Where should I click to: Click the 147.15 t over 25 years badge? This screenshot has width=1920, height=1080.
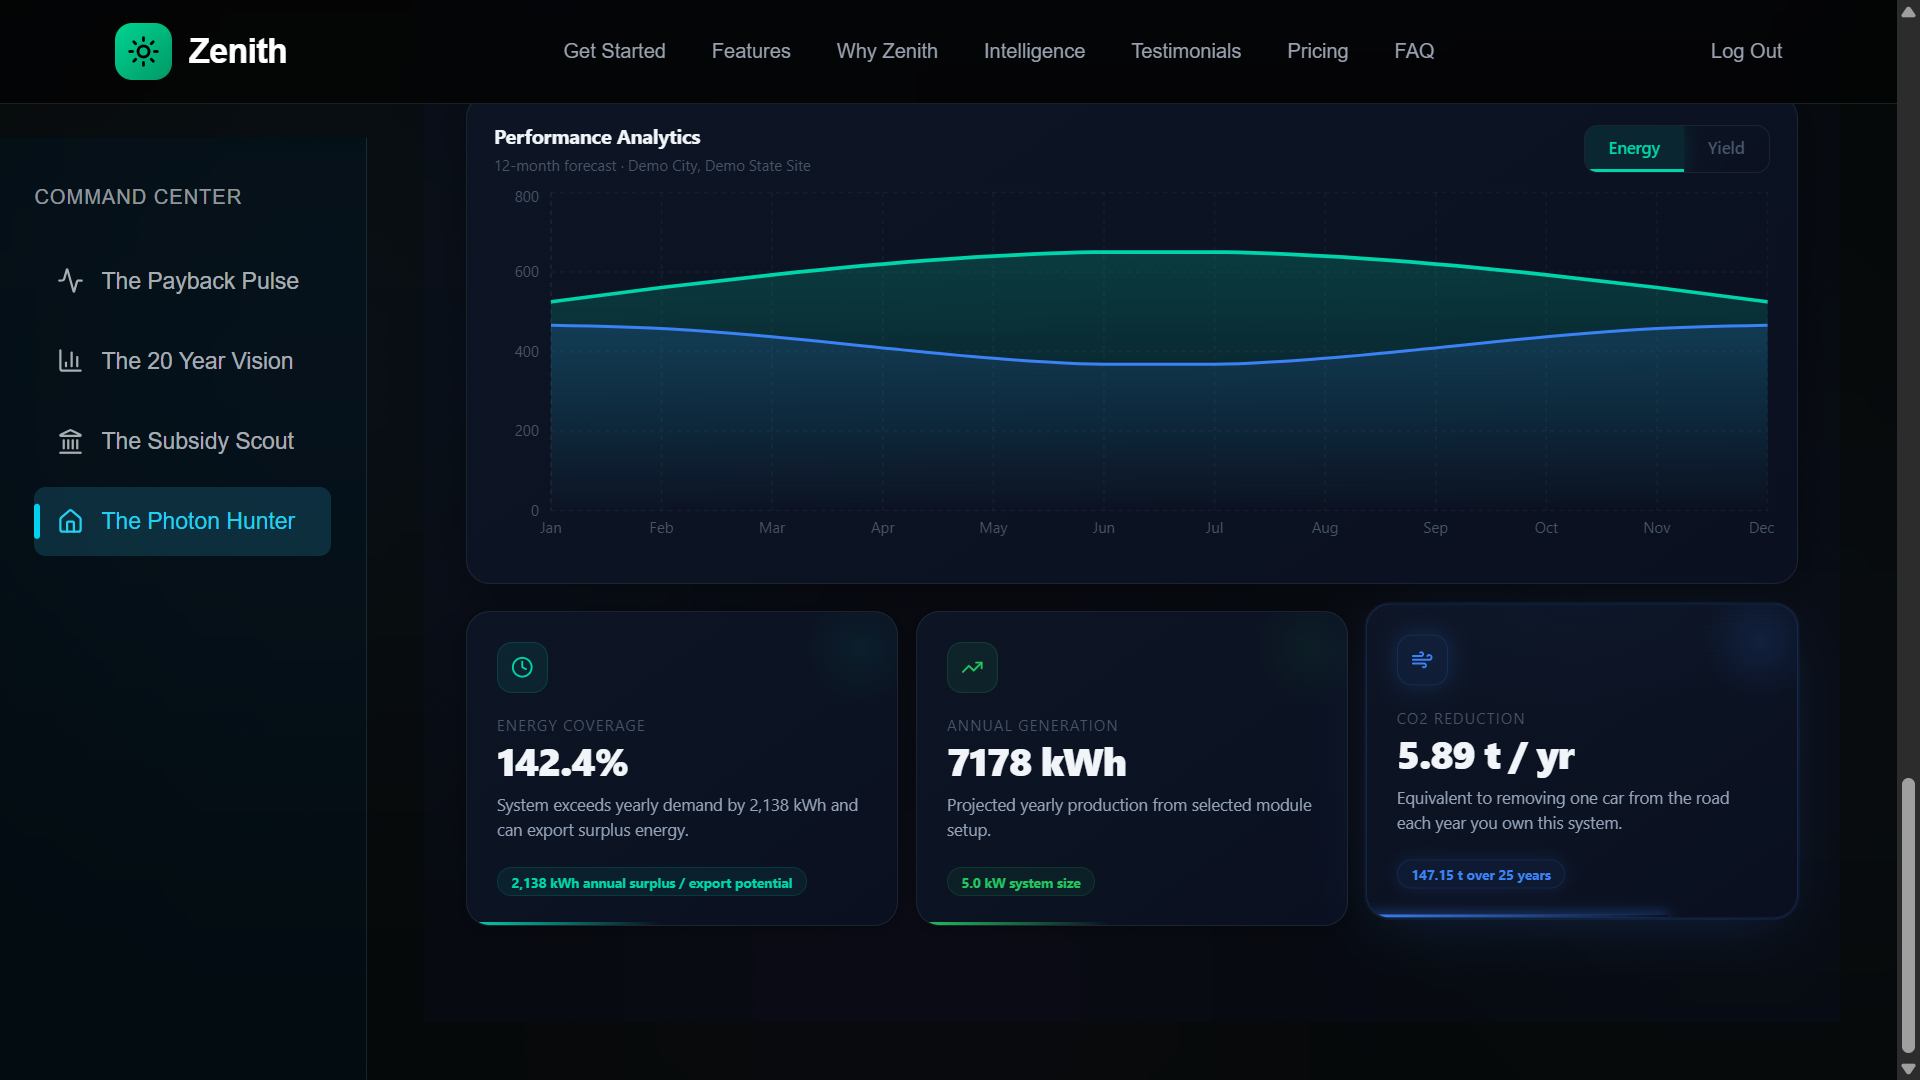pyautogui.click(x=1480, y=875)
